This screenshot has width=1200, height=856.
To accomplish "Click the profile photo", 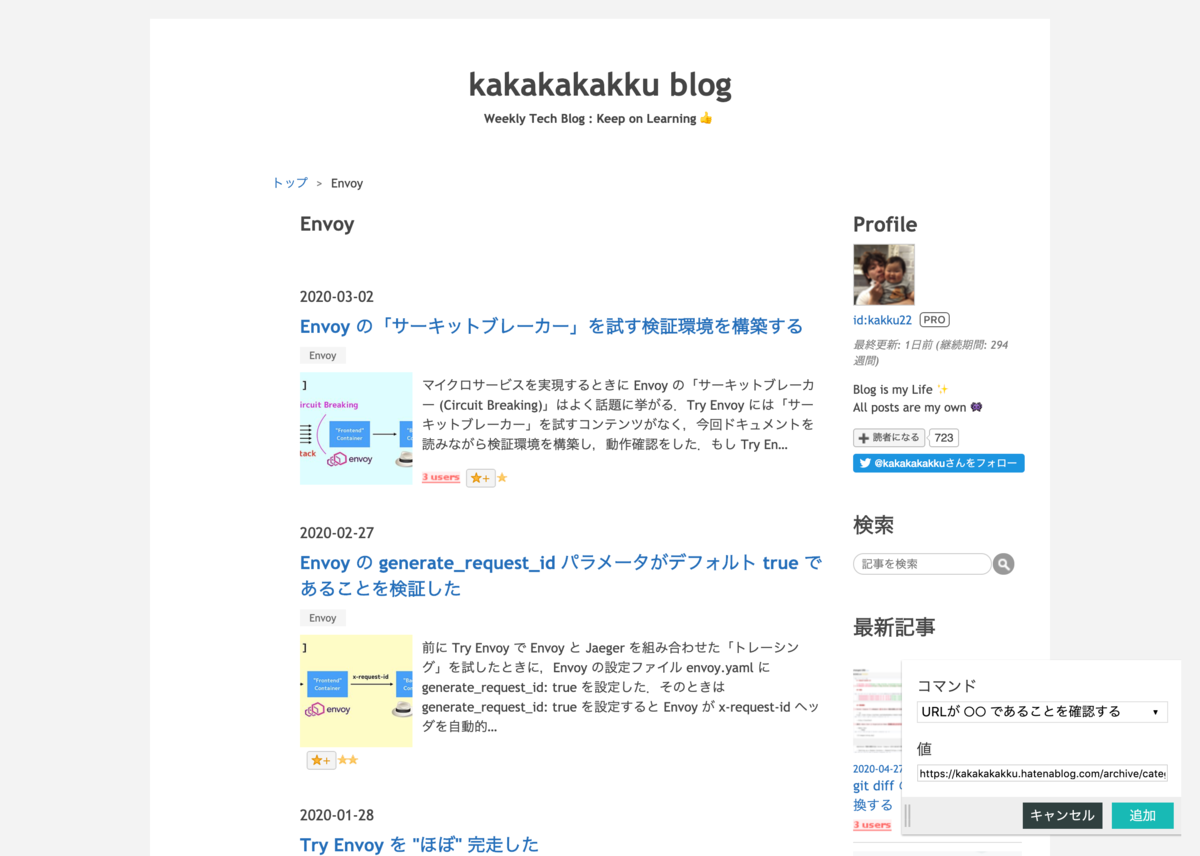I will pos(884,275).
